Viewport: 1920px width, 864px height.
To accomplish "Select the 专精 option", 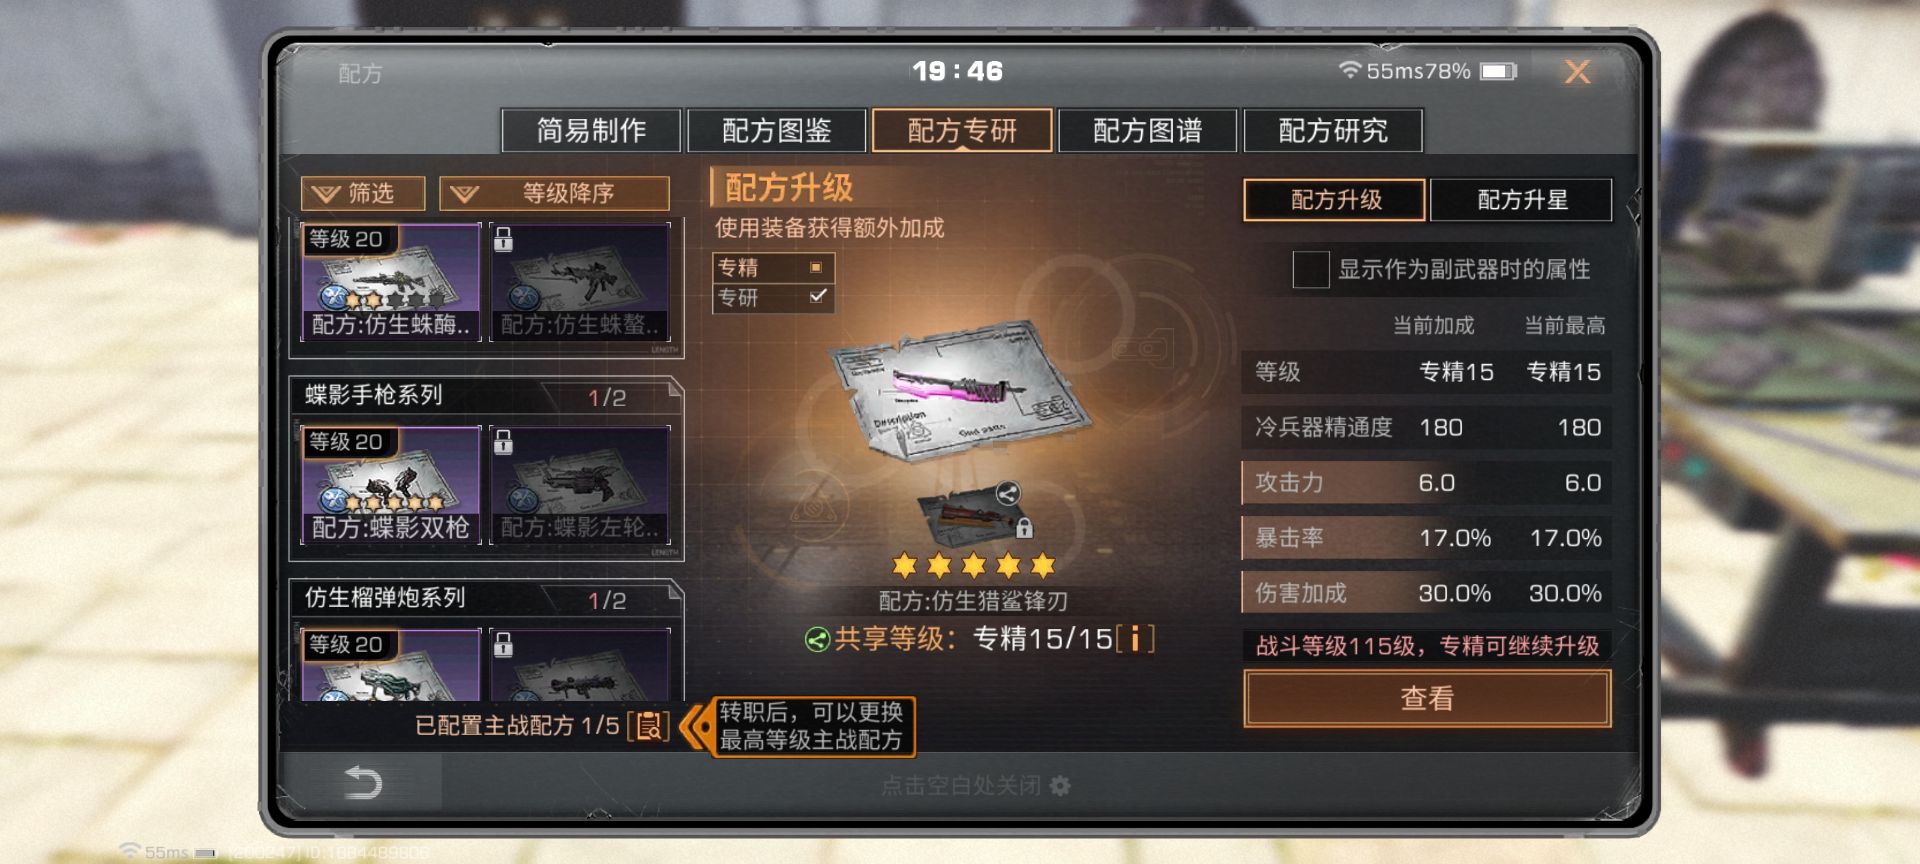I will [773, 267].
